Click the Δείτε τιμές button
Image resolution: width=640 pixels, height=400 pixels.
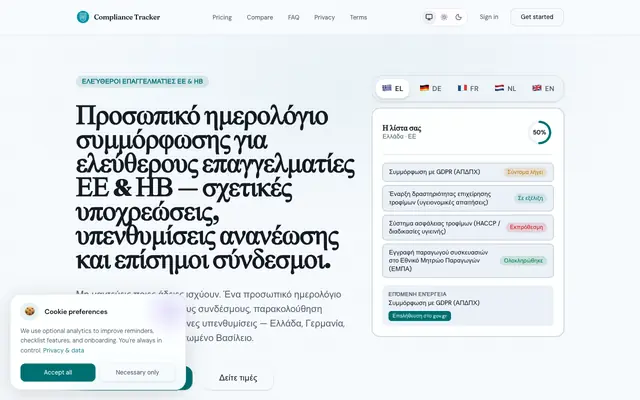[x=238, y=378]
